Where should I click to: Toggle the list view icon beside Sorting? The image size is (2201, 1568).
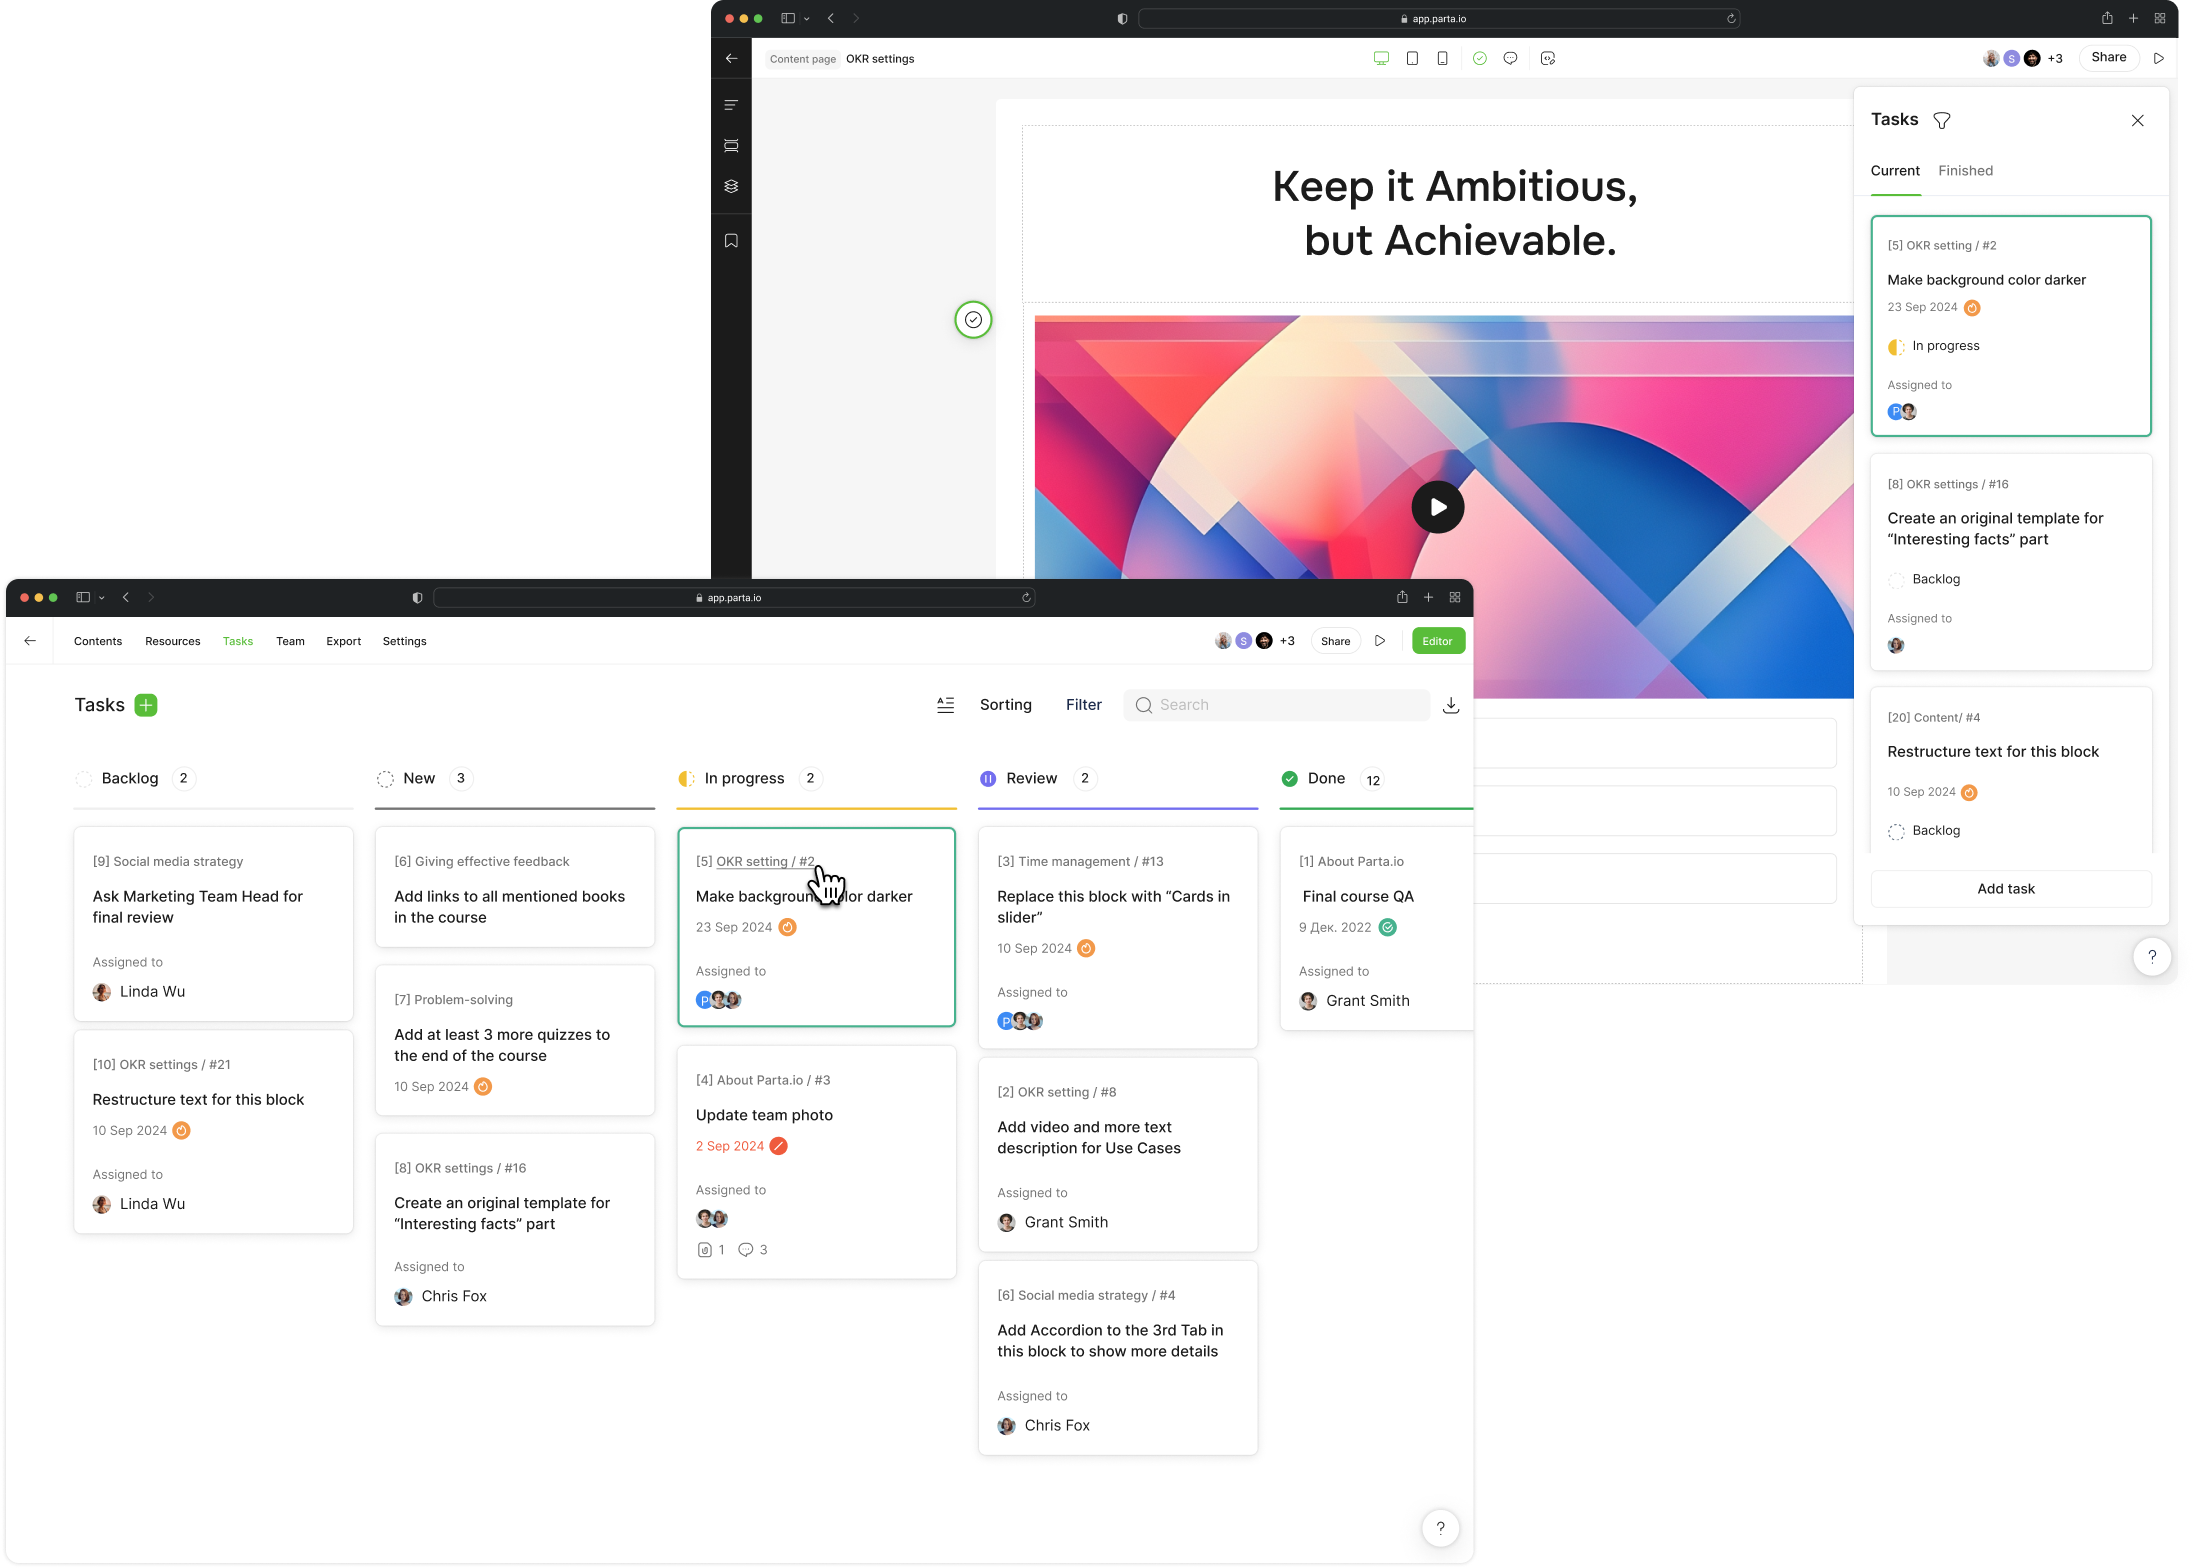pyautogui.click(x=945, y=705)
